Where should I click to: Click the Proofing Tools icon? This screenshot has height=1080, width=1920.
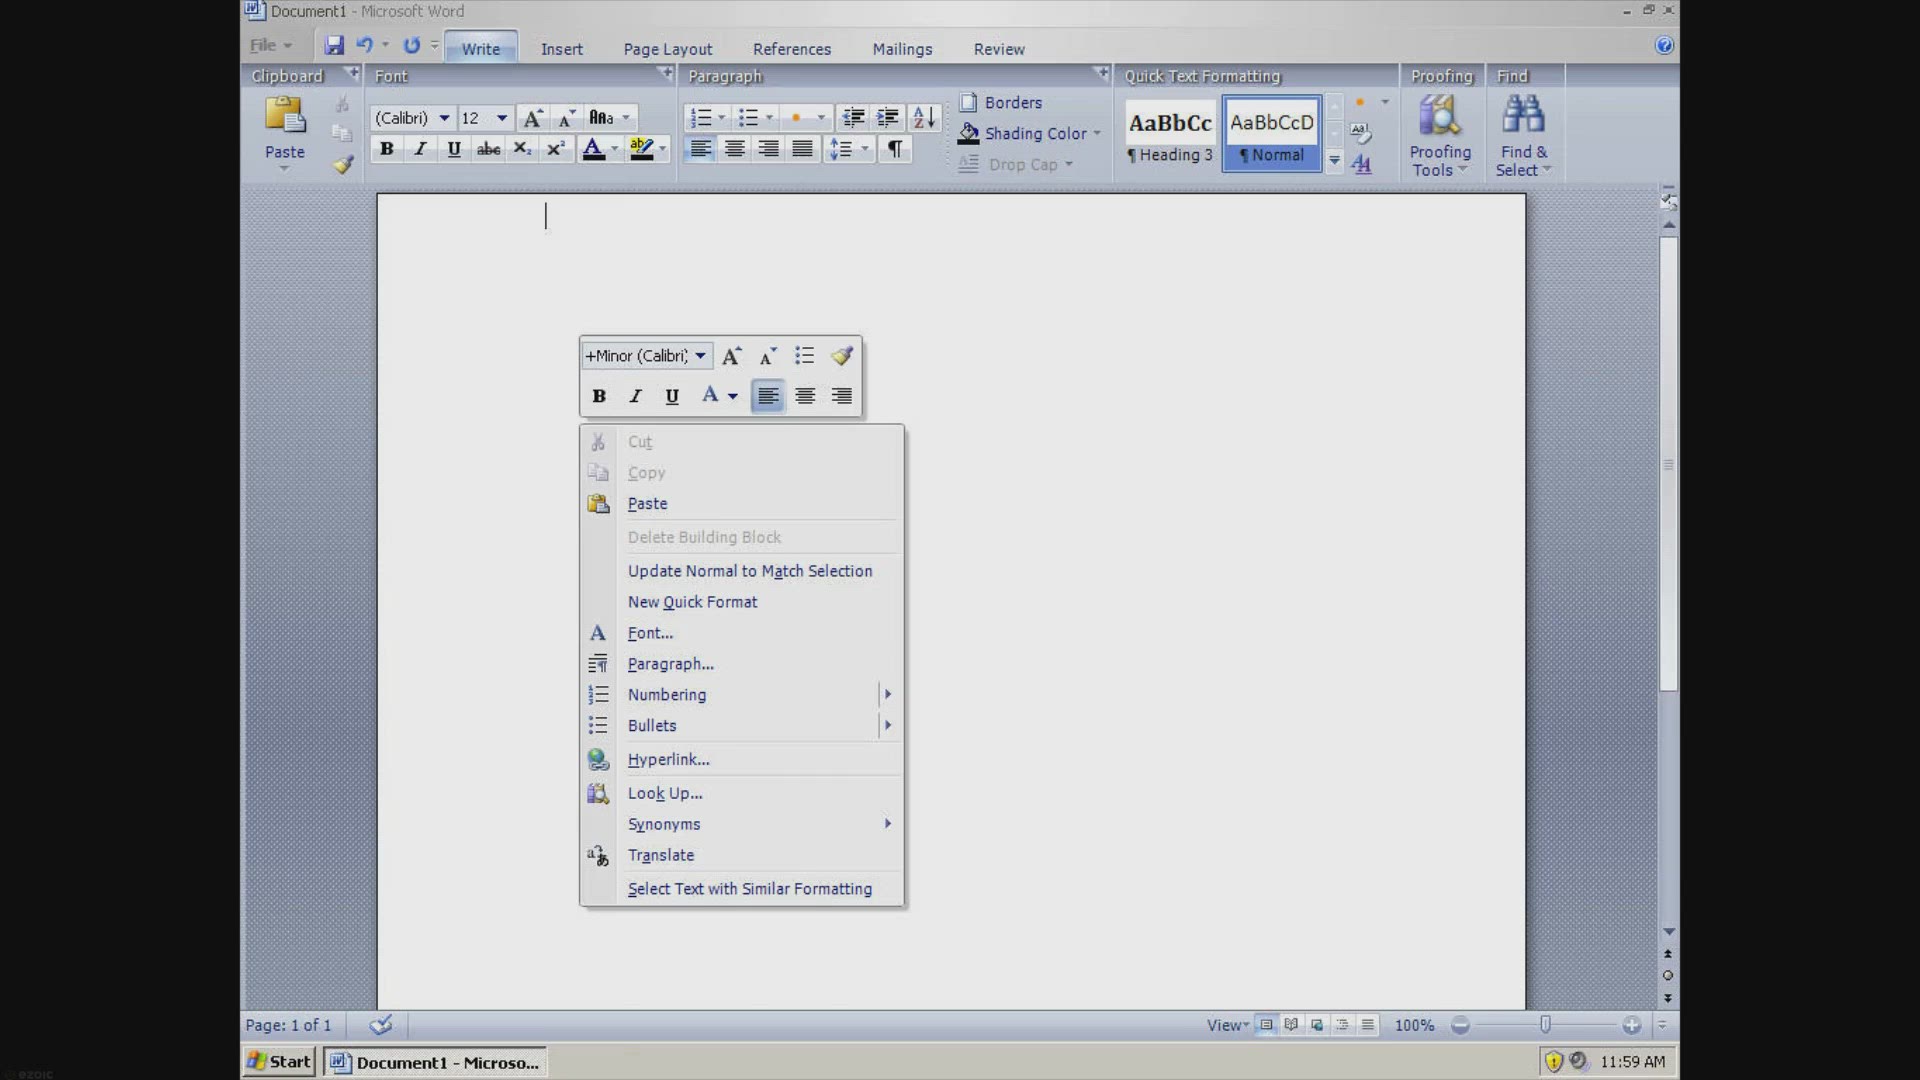(1439, 116)
